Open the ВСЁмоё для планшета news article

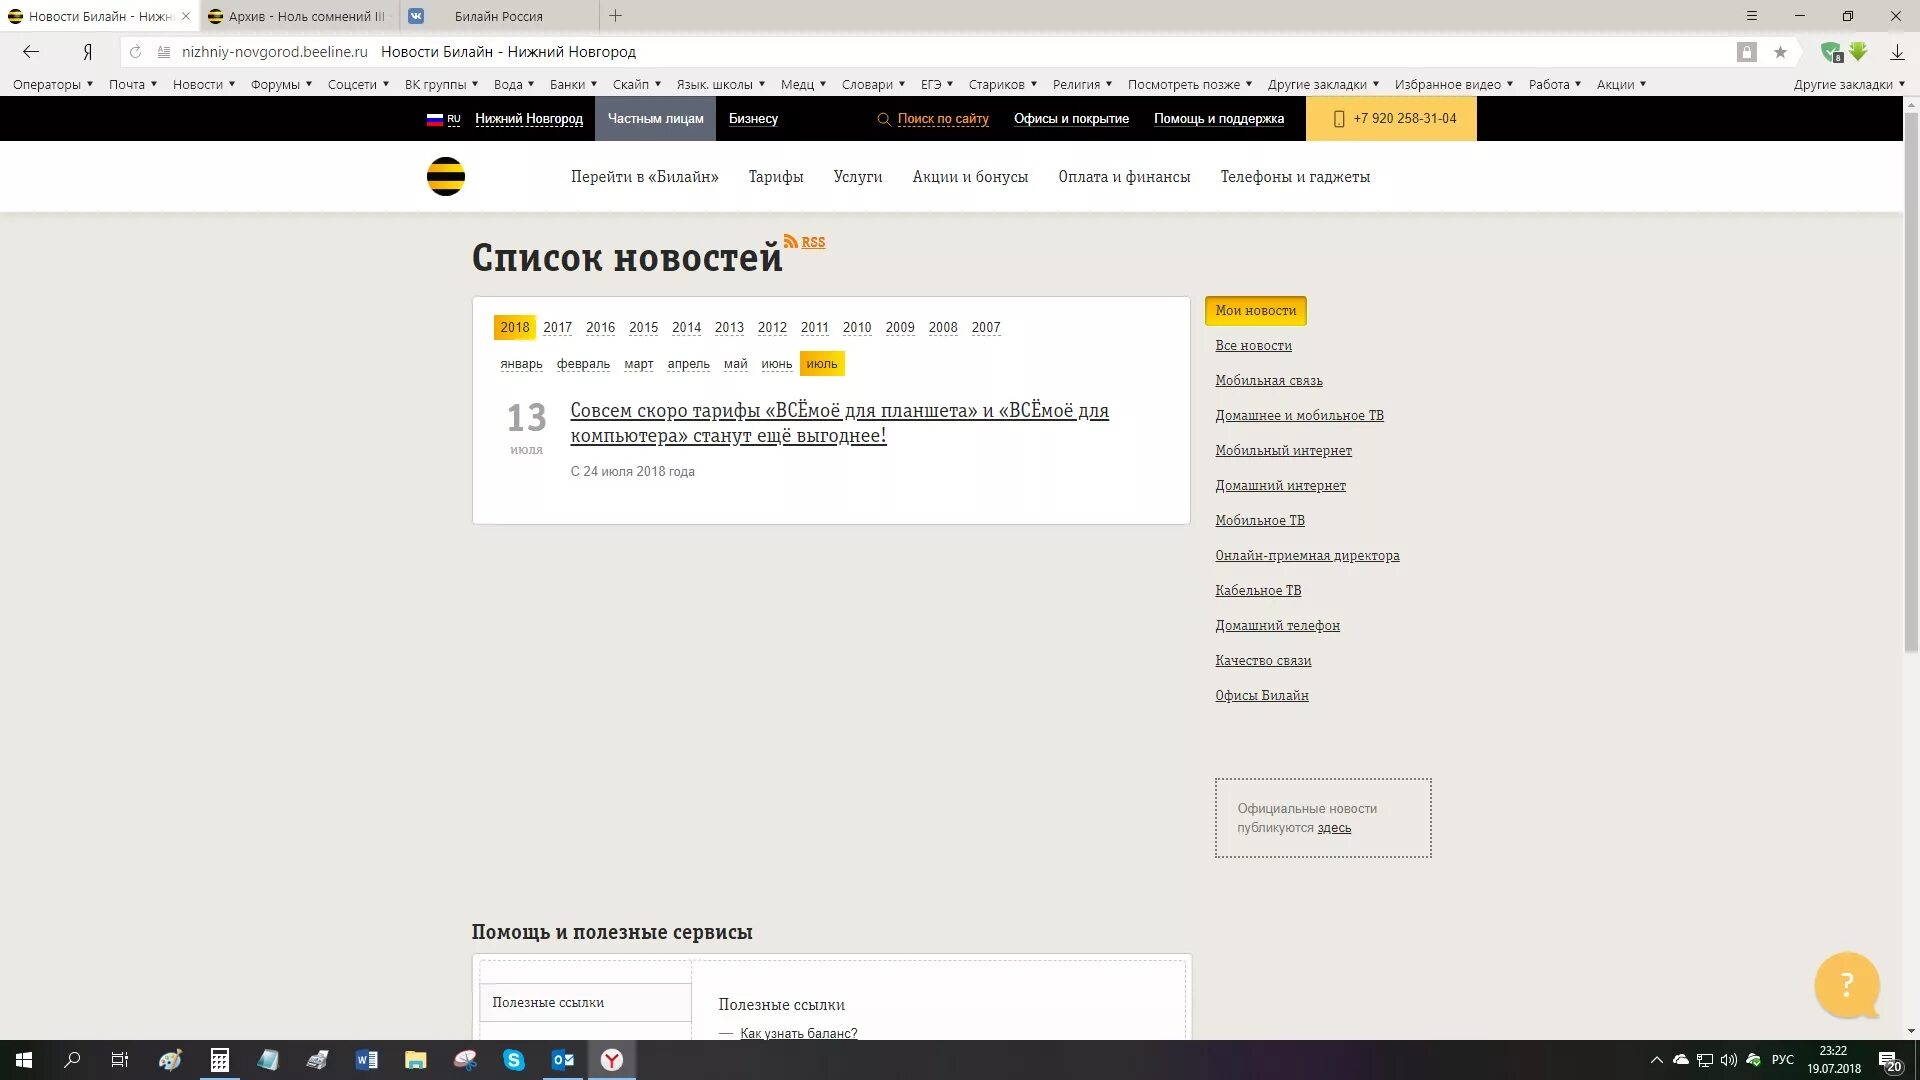point(839,423)
